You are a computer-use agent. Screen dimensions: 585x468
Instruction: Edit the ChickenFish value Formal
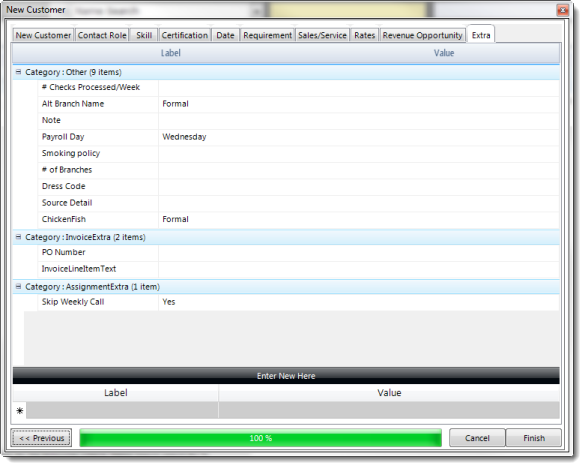[x=359, y=219]
